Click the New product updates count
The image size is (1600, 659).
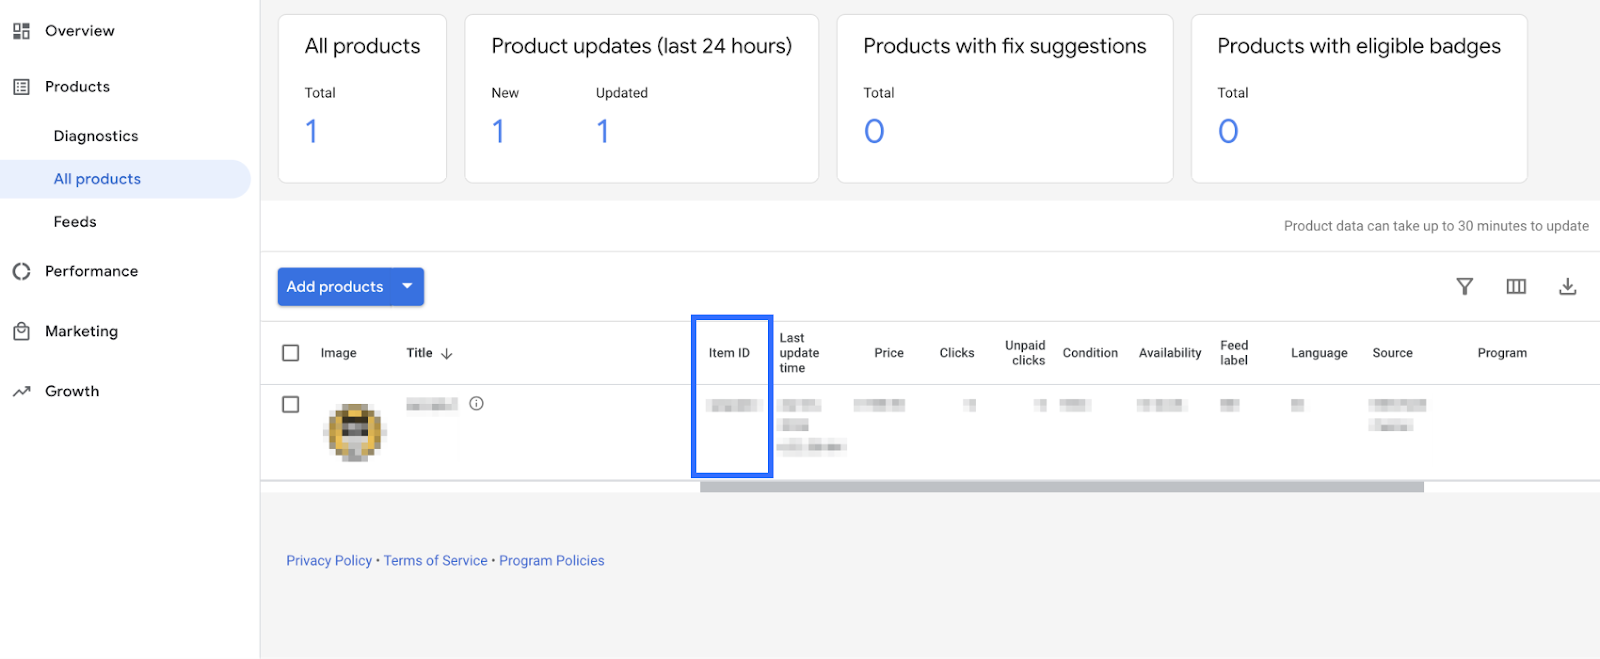(x=499, y=131)
